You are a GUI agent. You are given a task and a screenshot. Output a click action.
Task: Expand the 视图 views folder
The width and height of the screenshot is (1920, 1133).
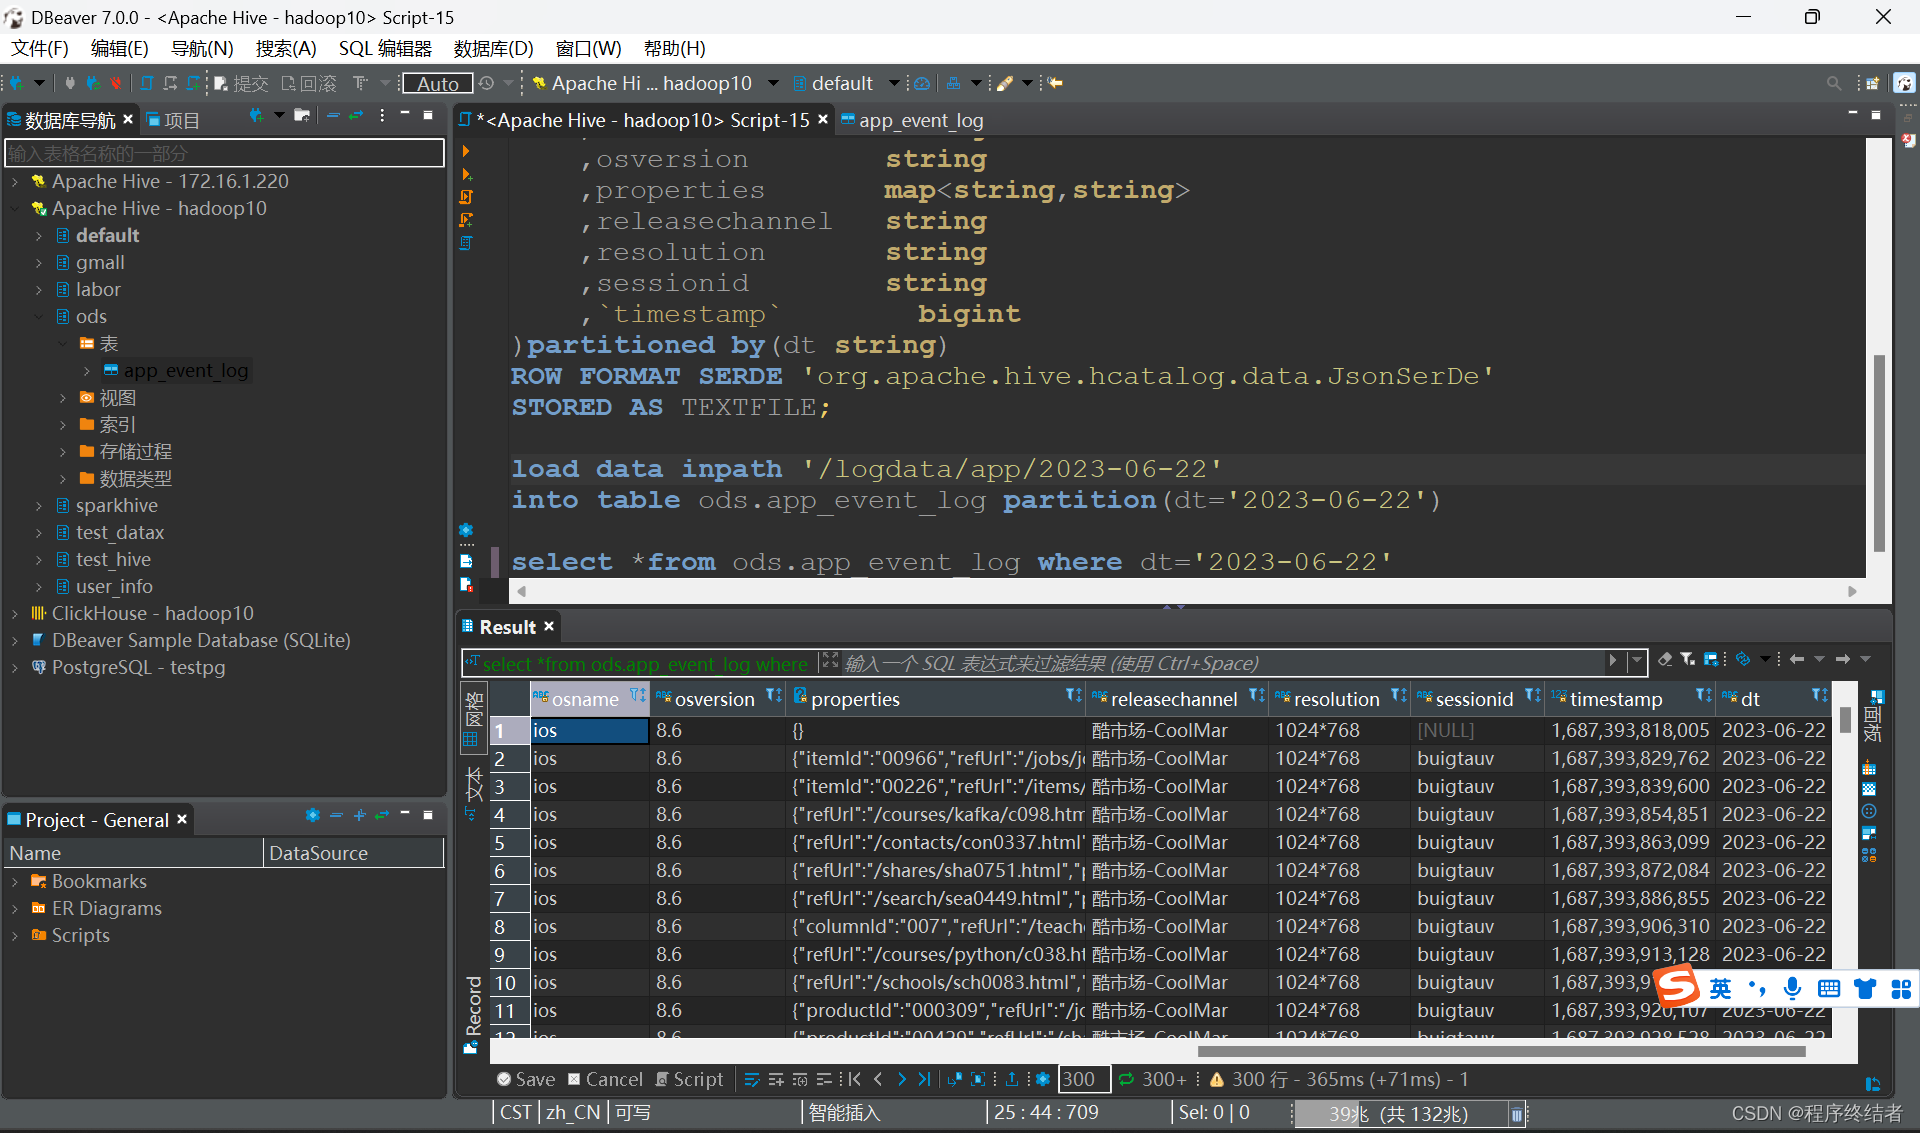63,397
